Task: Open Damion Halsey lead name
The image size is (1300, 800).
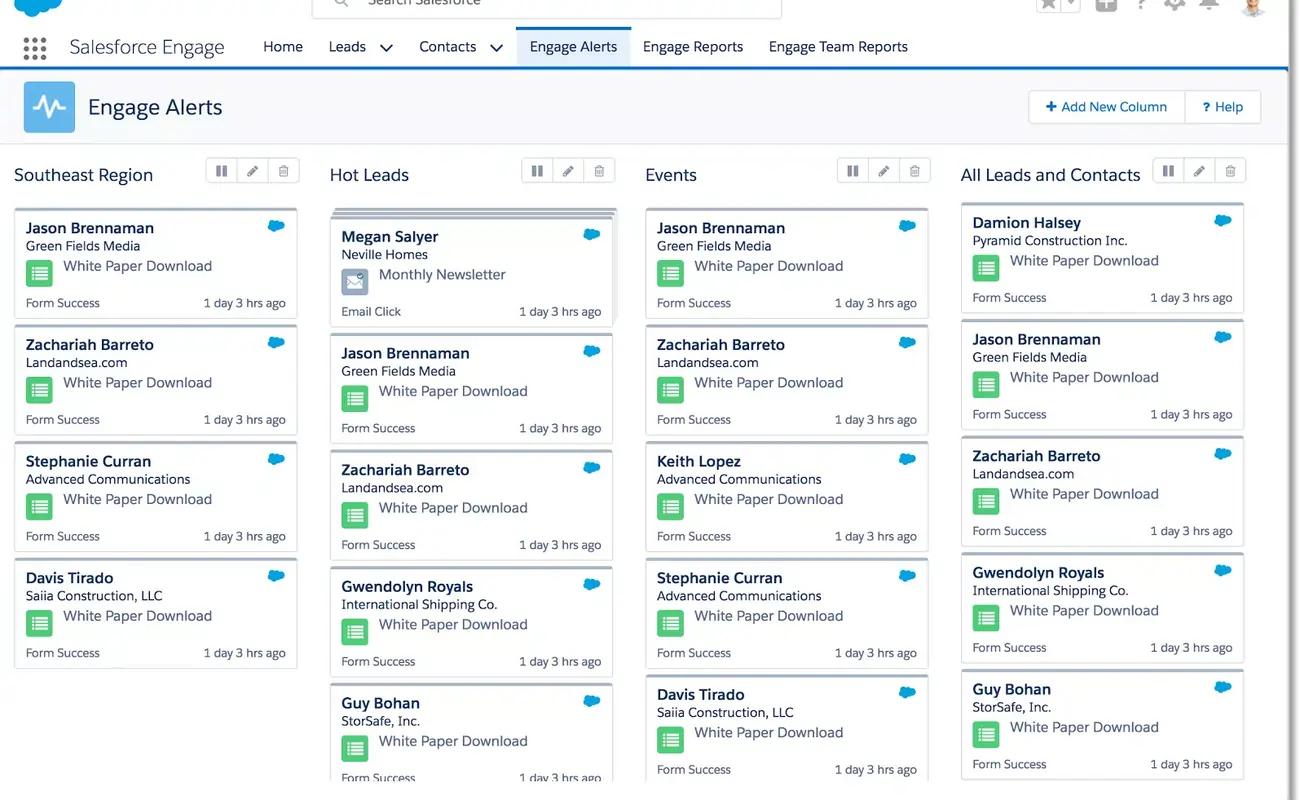Action: pos(1027,223)
